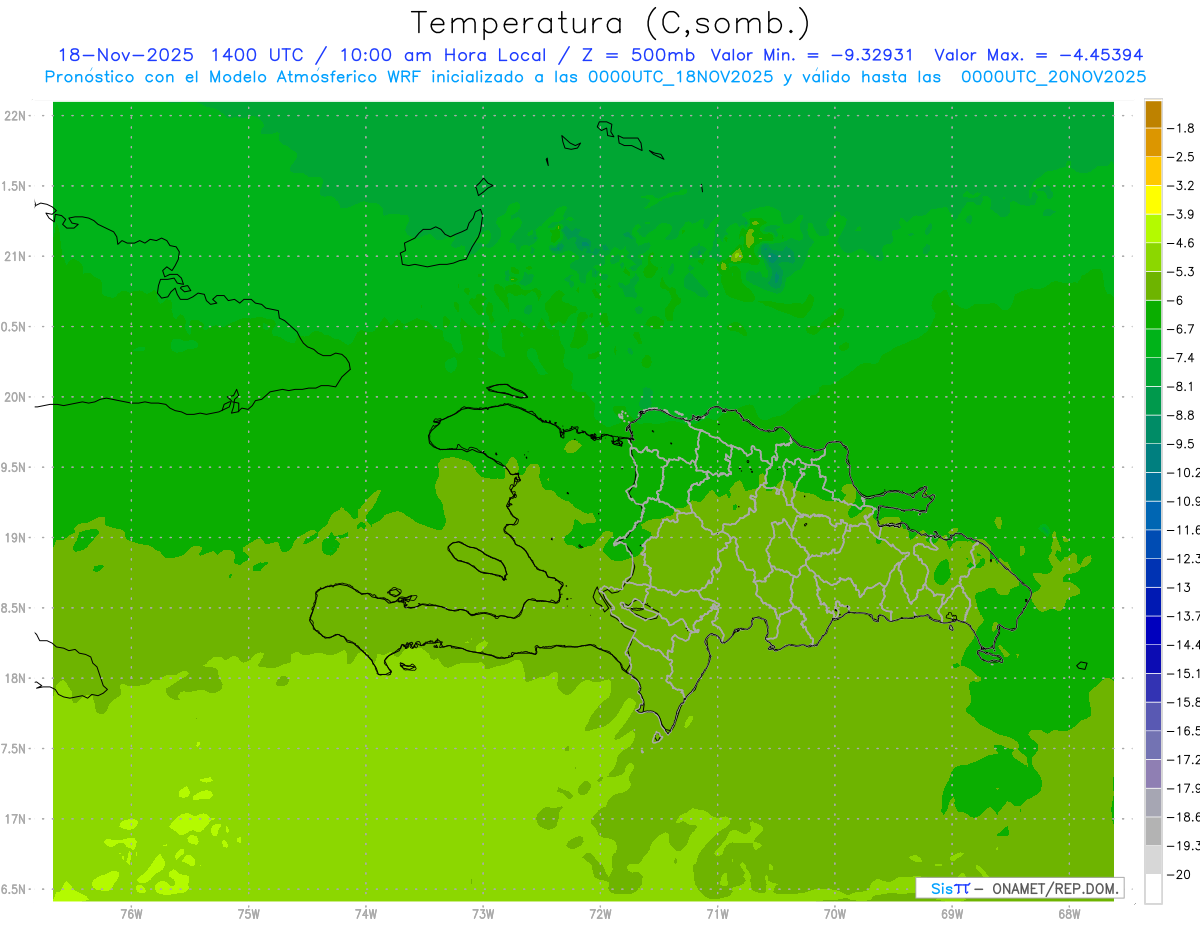Click the '74W' longitude label
Image resolution: width=1200 pixels, height=927 pixels.
366,913
